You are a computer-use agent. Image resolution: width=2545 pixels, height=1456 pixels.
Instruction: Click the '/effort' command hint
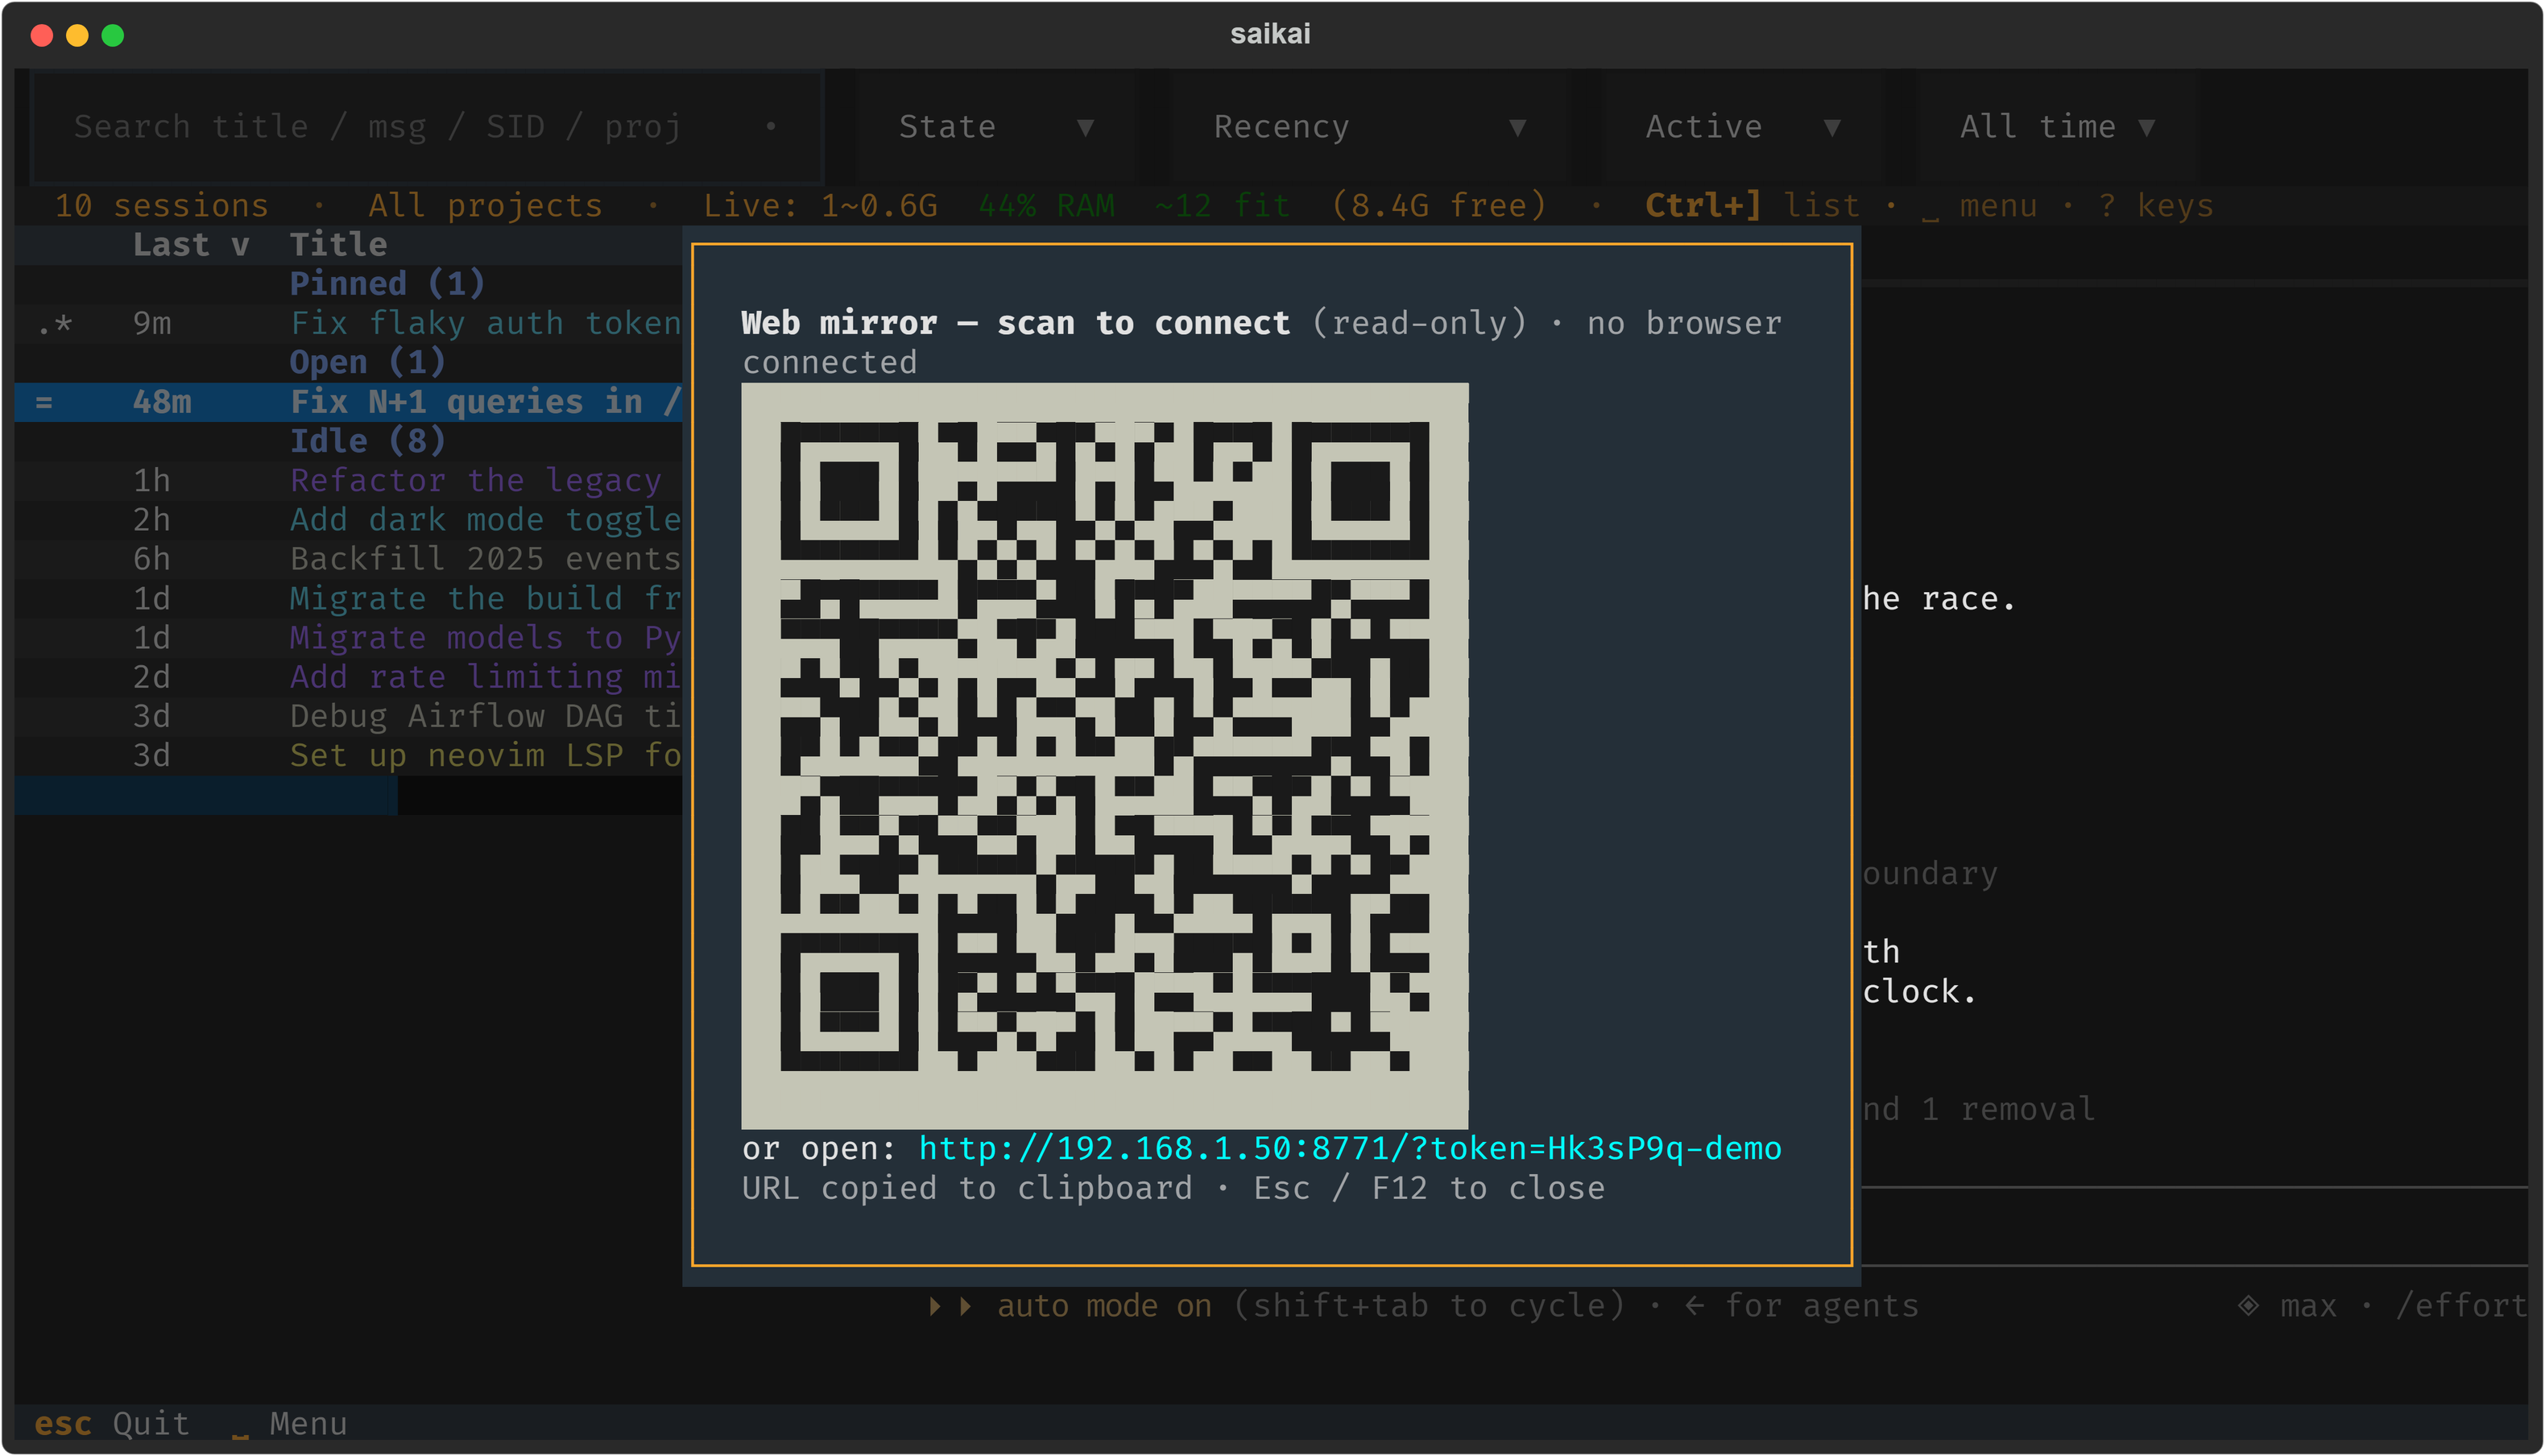2462,1306
